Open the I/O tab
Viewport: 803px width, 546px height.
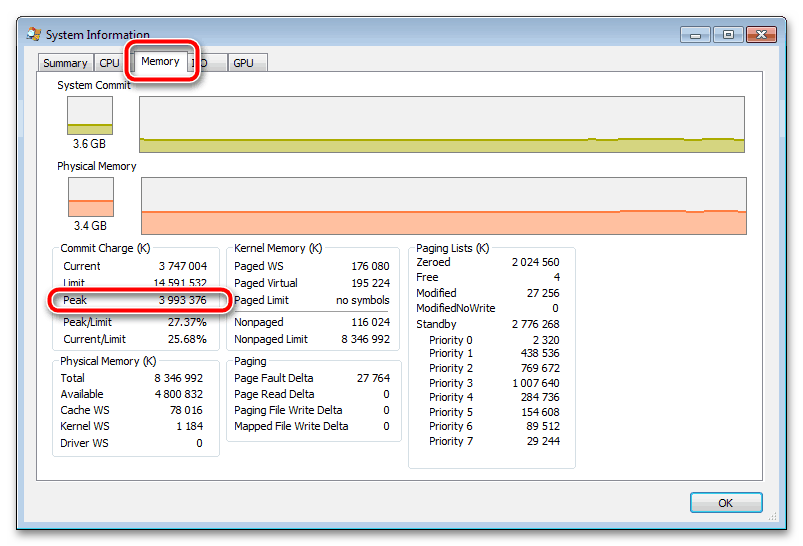tap(203, 63)
